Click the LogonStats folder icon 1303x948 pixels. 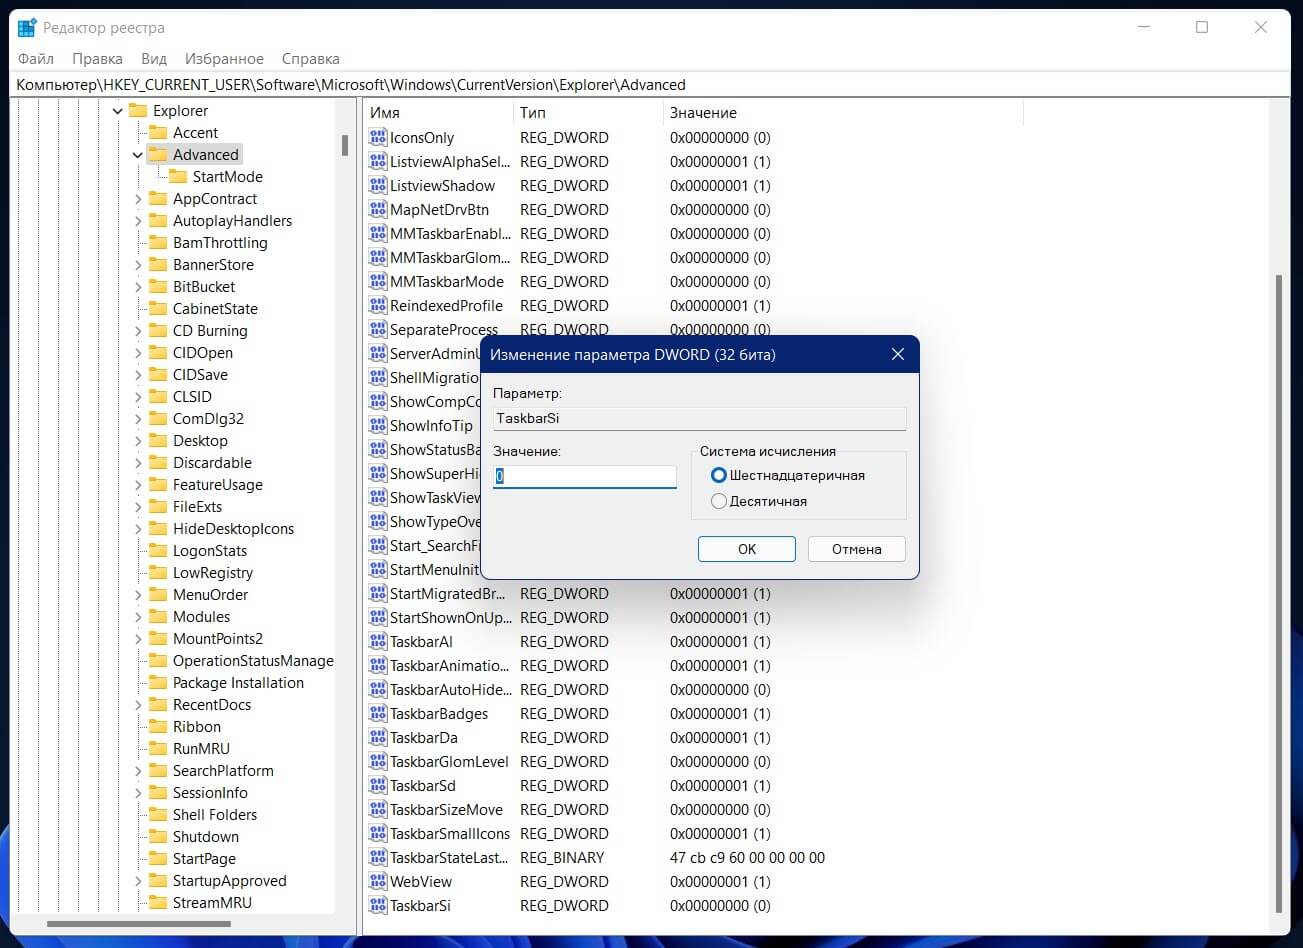coord(158,550)
